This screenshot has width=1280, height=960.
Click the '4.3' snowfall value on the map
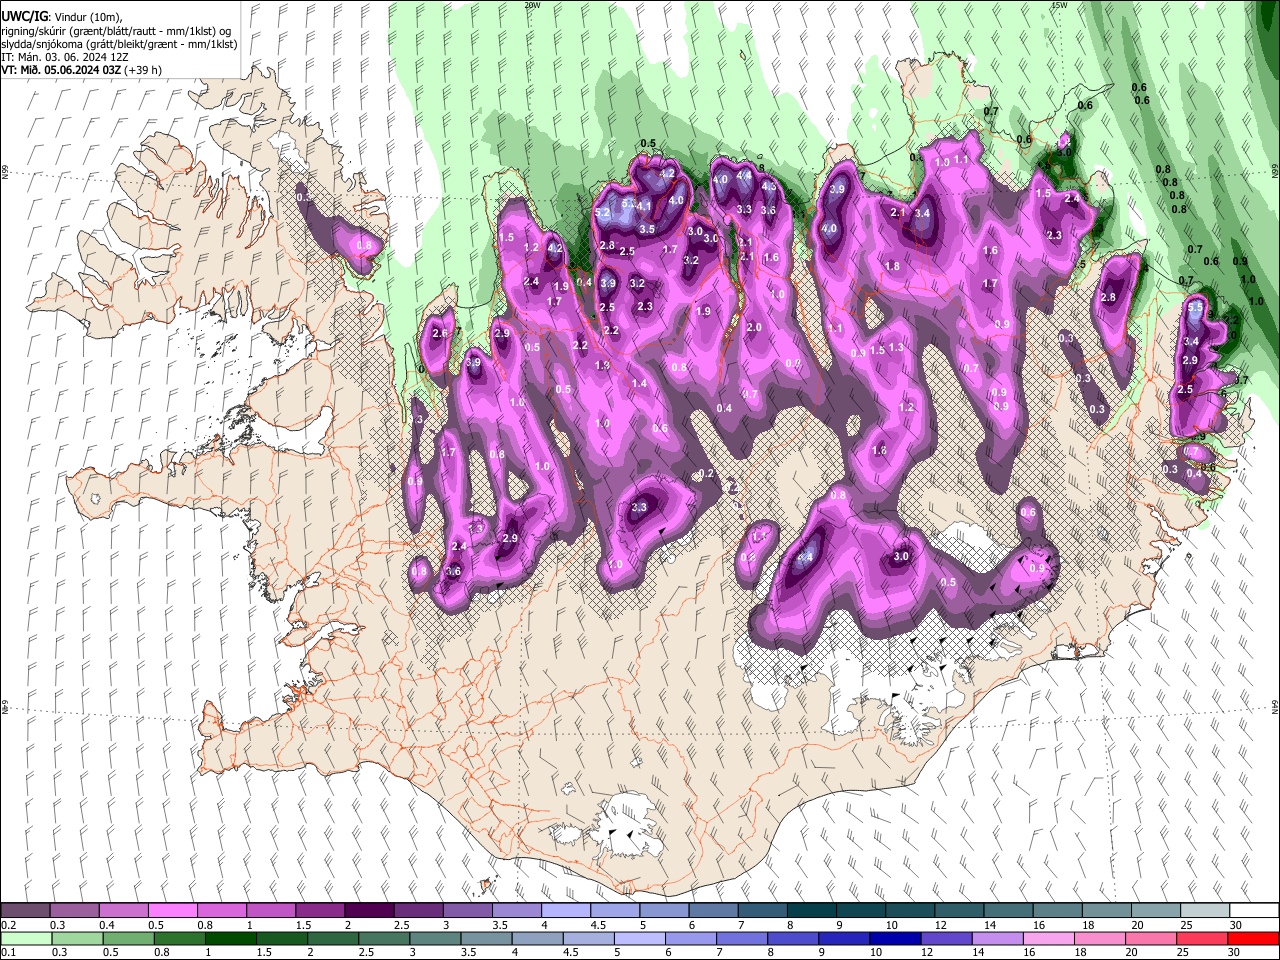768,186
